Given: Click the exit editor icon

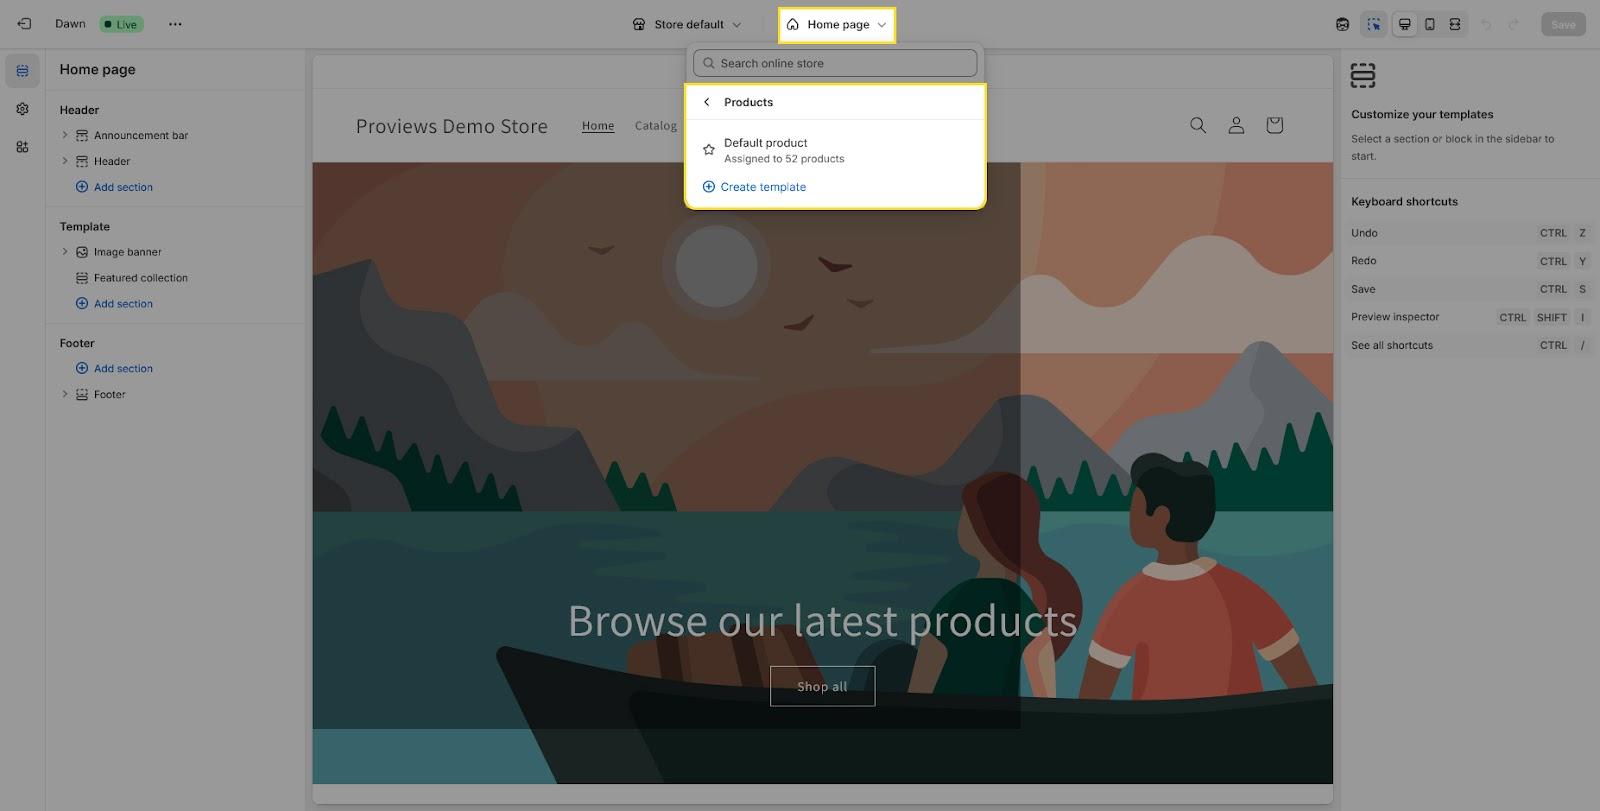Looking at the screenshot, I should 24,24.
